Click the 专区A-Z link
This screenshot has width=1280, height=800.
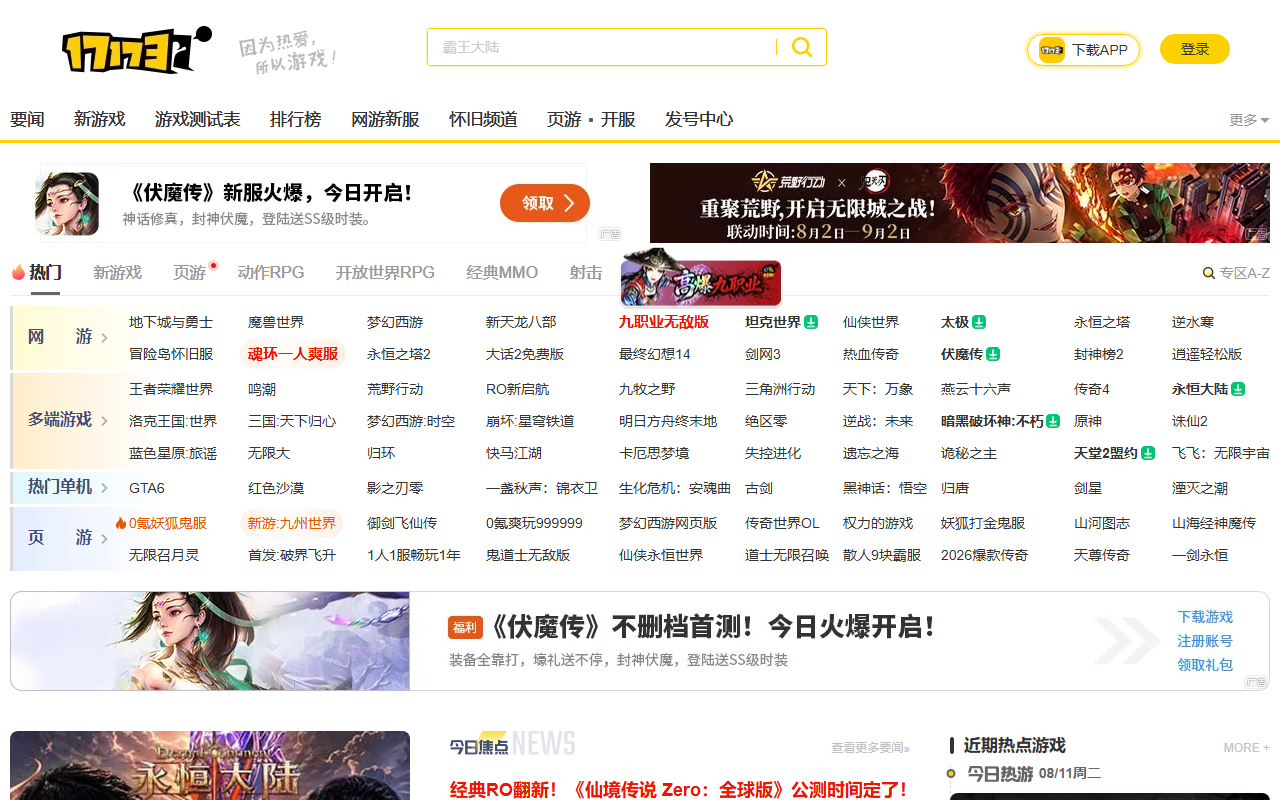tap(1244, 273)
